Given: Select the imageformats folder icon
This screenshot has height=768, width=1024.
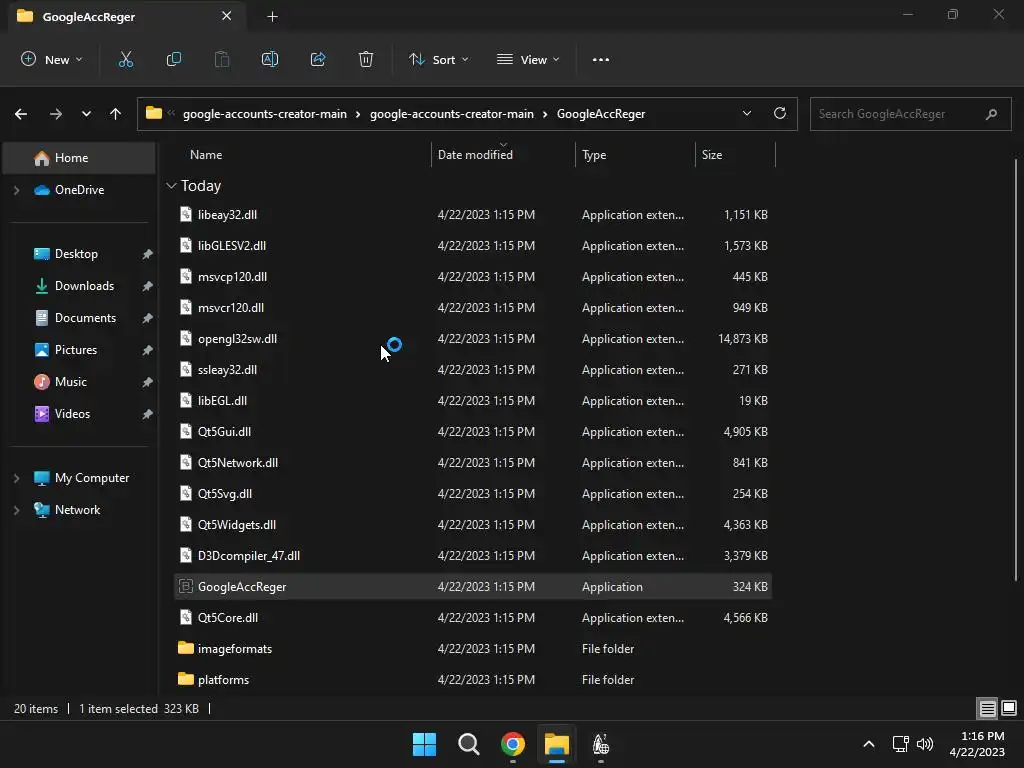Looking at the screenshot, I should [x=185, y=648].
